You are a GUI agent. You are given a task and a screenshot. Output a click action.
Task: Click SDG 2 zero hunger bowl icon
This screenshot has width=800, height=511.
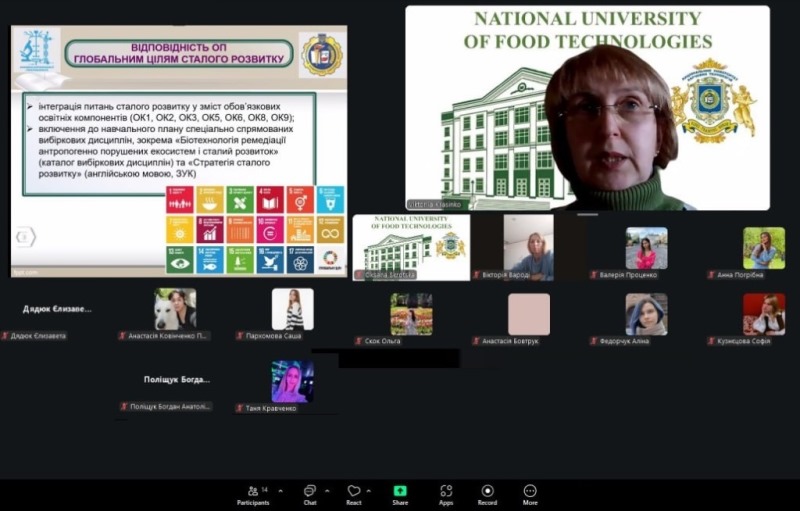pos(210,200)
